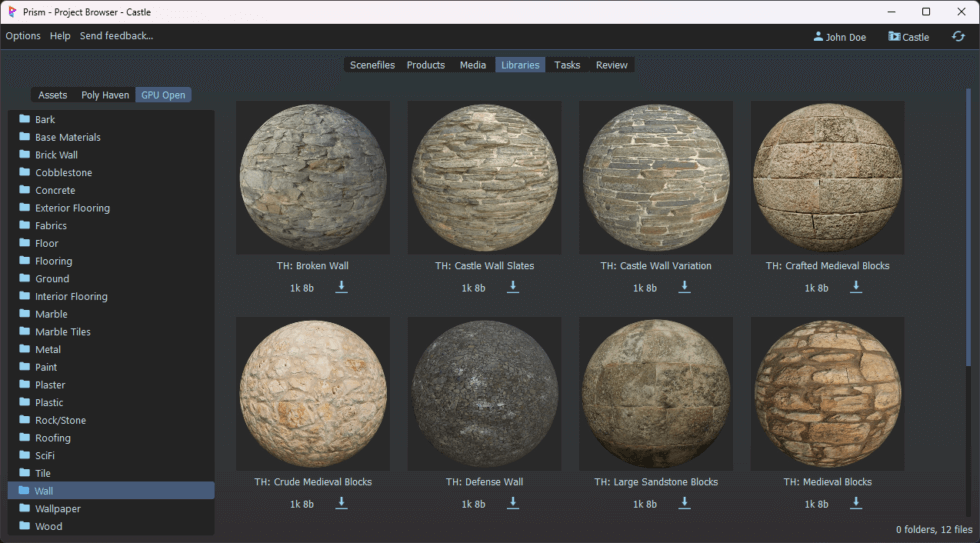Download Crafted Medieval Blocks texture
The image size is (980, 543).
[x=856, y=287]
